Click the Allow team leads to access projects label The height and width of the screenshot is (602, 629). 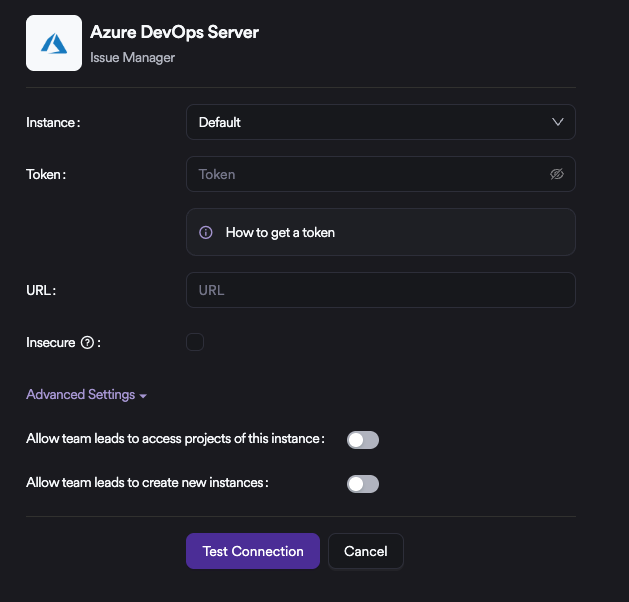tap(175, 439)
